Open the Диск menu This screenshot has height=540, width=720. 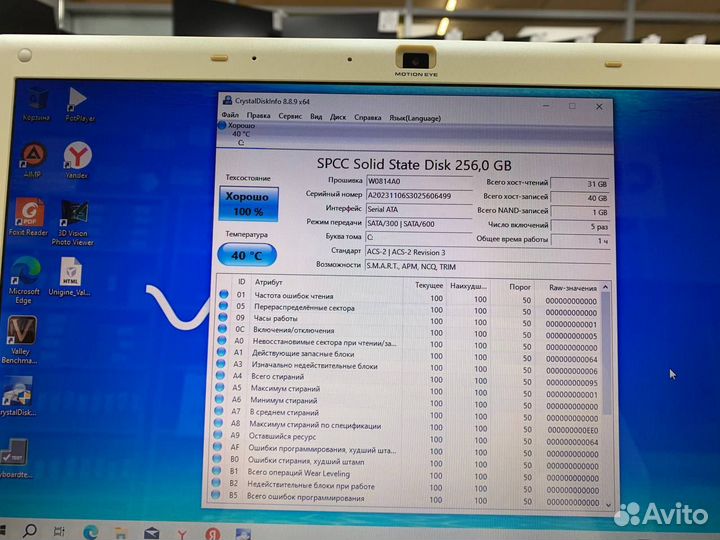(x=338, y=117)
